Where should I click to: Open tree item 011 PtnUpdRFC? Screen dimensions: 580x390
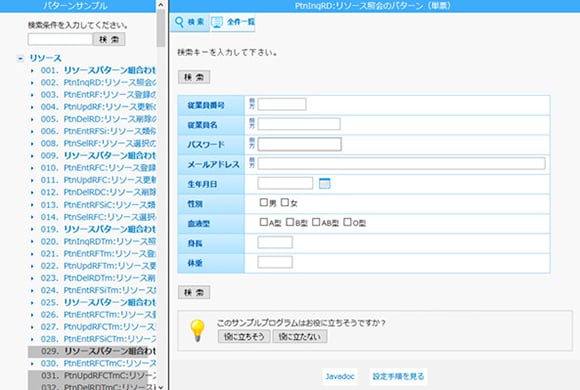[x=98, y=180]
